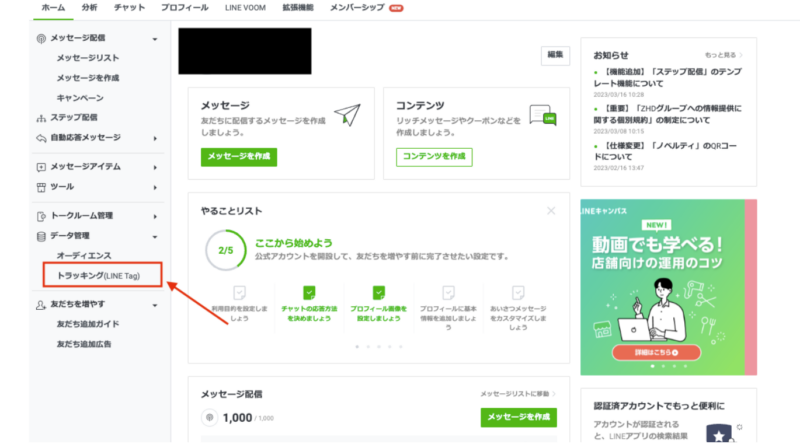Open ステップ配信 in the sidebar
The height and width of the screenshot is (444, 800).
pyautogui.click(x=74, y=117)
